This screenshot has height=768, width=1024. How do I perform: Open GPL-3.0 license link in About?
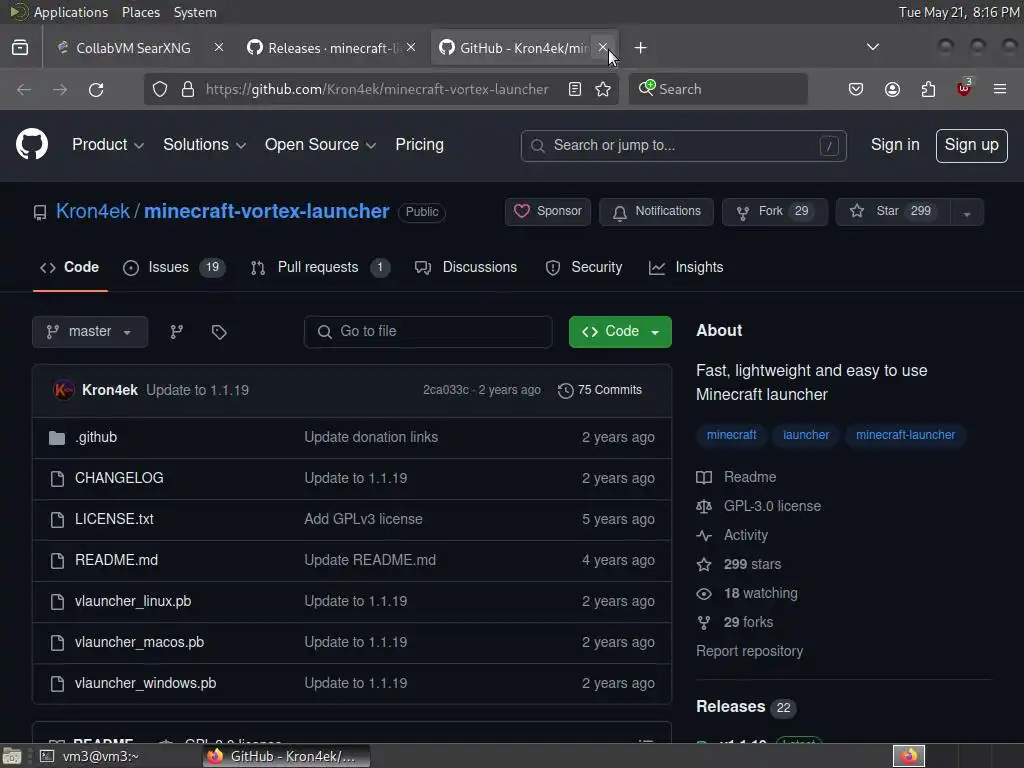(772, 506)
